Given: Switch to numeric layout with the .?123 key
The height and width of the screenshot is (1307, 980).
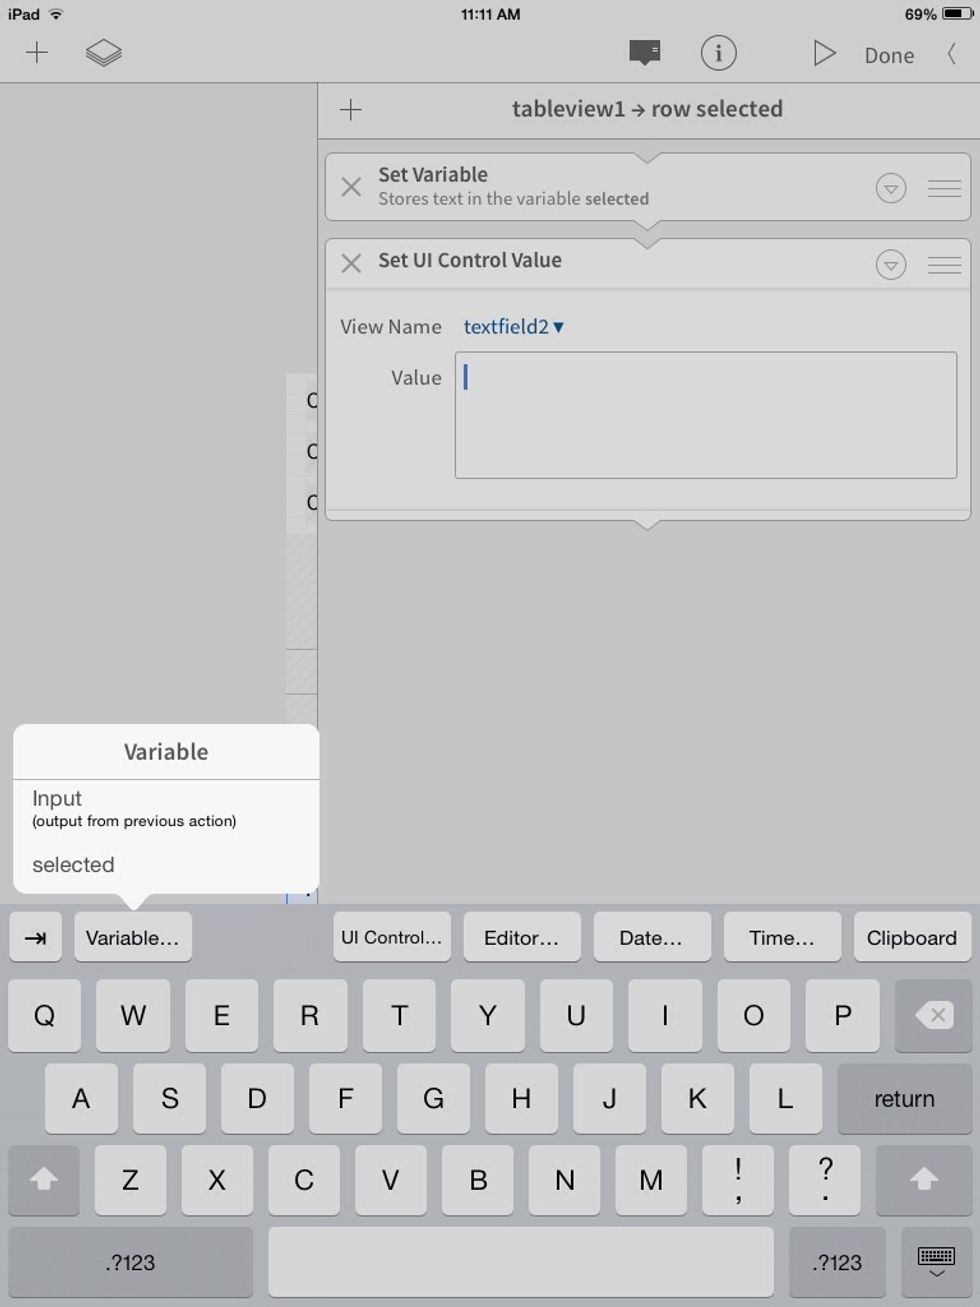Looking at the screenshot, I should point(129,1262).
